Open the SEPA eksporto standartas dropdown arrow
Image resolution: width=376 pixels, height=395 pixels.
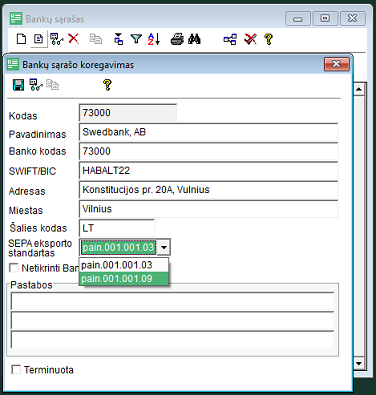point(164,247)
